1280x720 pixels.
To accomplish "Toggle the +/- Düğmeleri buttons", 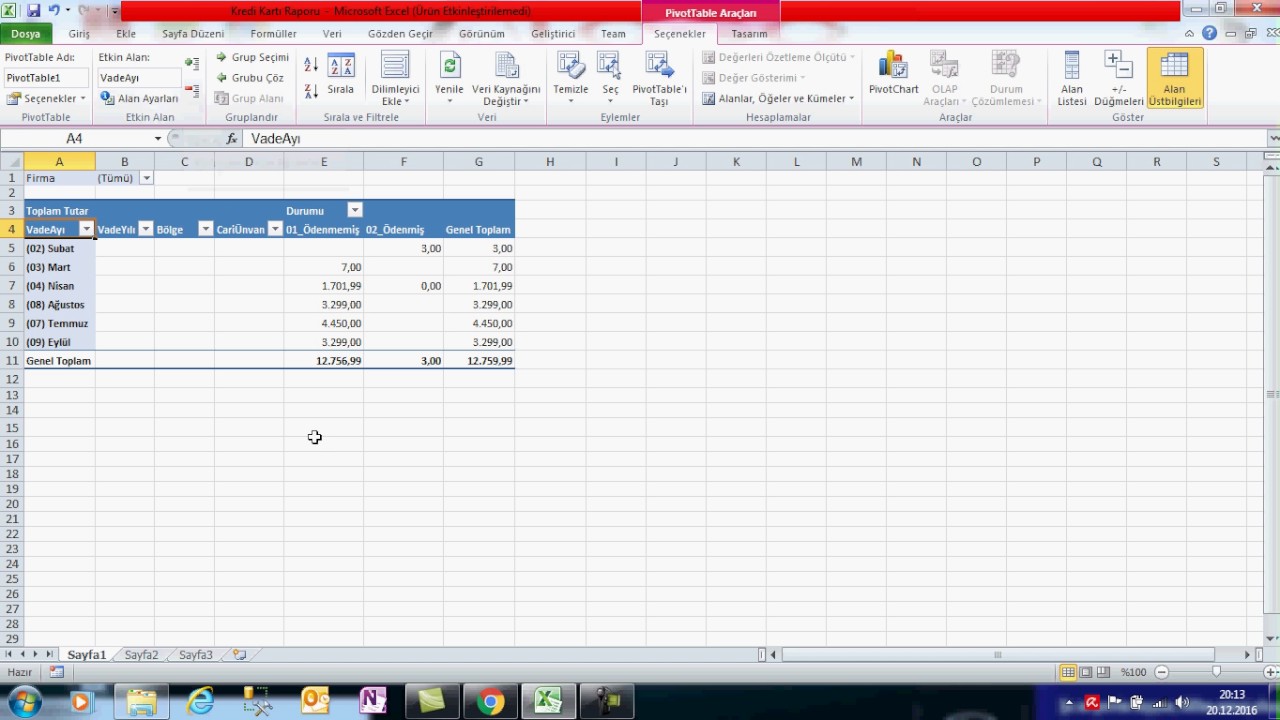I will coord(1118,79).
